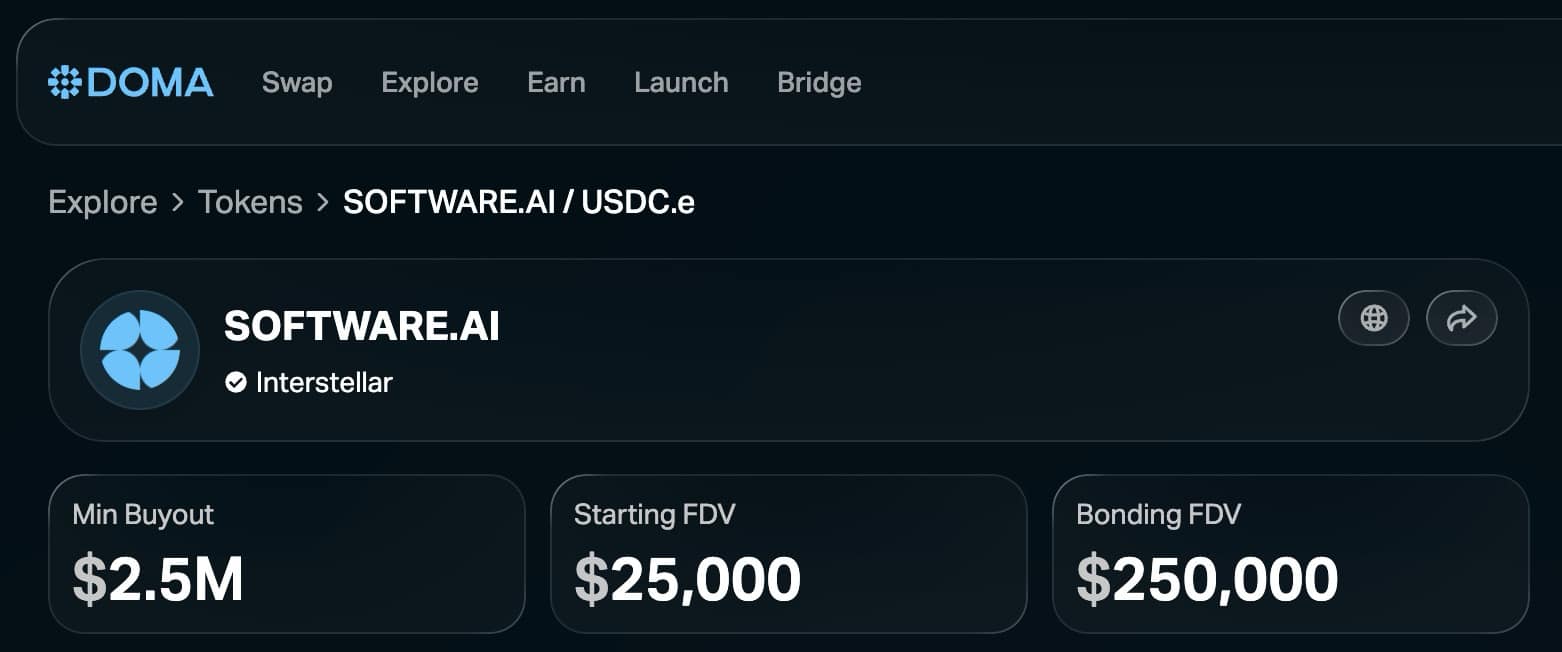Viewport: 1562px width, 652px height.
Task: Select the Earn navigation item
Action: coord(556,83)
